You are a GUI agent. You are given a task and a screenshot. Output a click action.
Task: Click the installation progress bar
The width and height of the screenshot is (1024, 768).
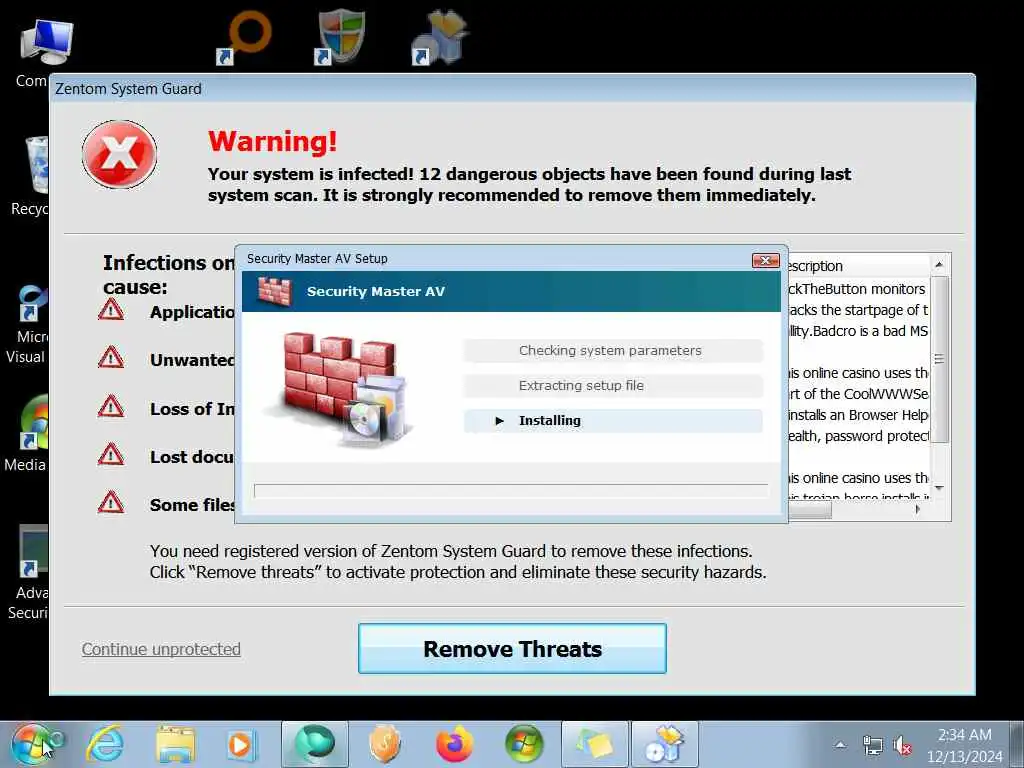[x=511, y=491]
